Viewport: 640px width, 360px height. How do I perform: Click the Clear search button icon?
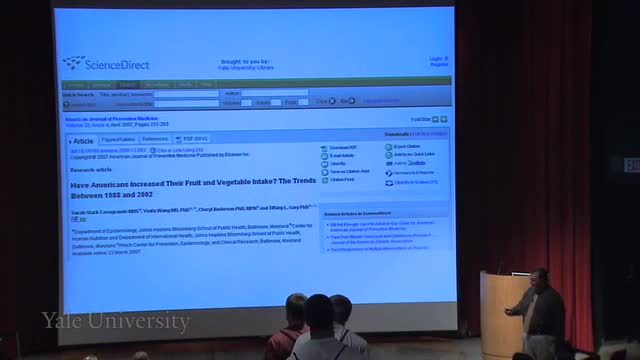[x=332, y=101]
